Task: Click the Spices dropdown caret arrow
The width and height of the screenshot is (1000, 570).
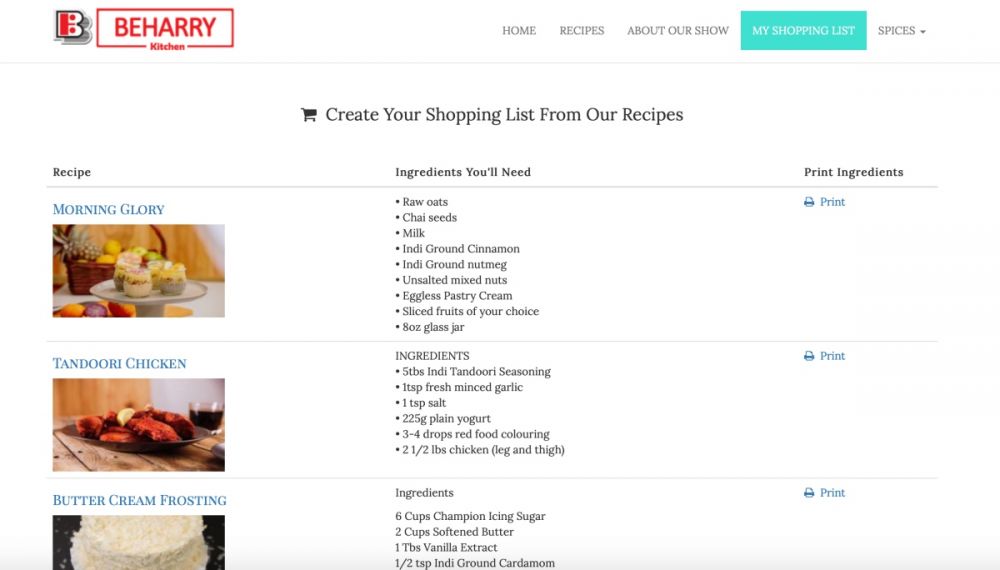Action: (923, 32)
